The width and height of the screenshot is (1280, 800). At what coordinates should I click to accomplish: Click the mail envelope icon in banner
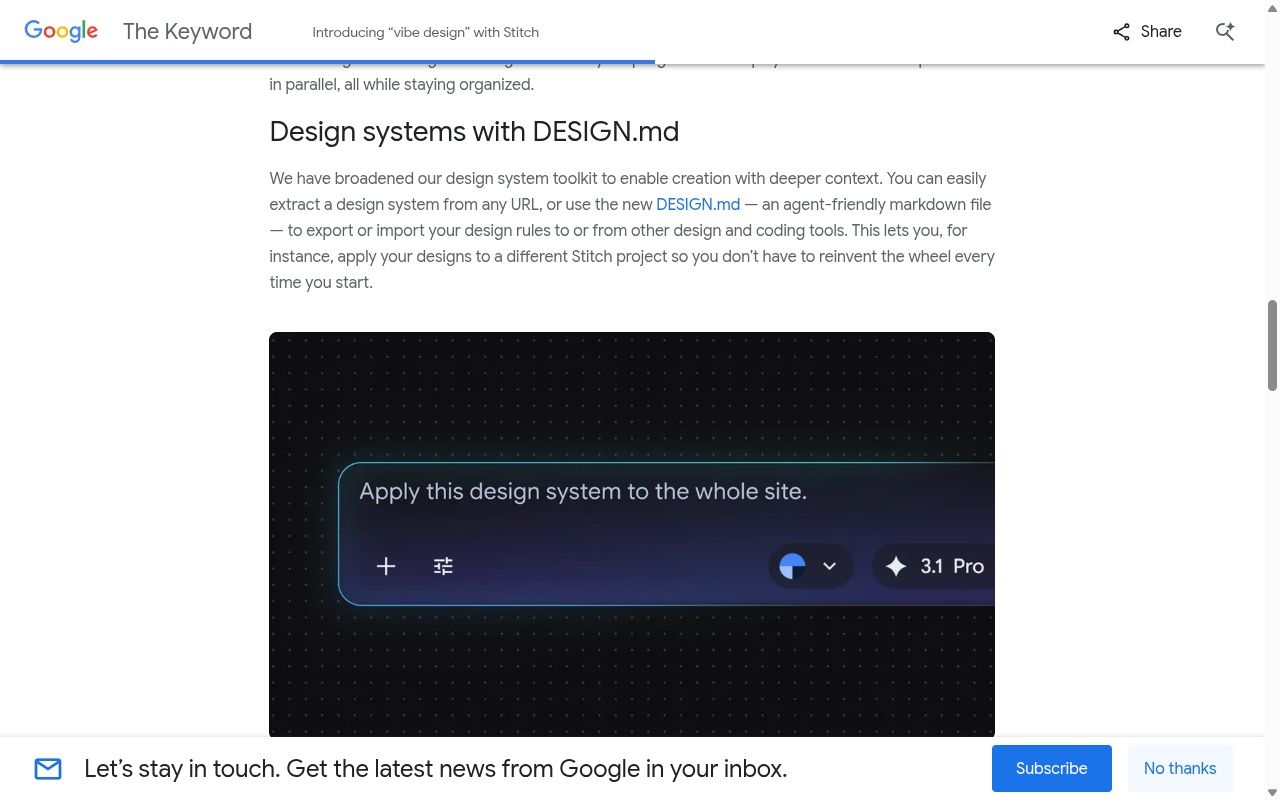(x=48, y=769)
